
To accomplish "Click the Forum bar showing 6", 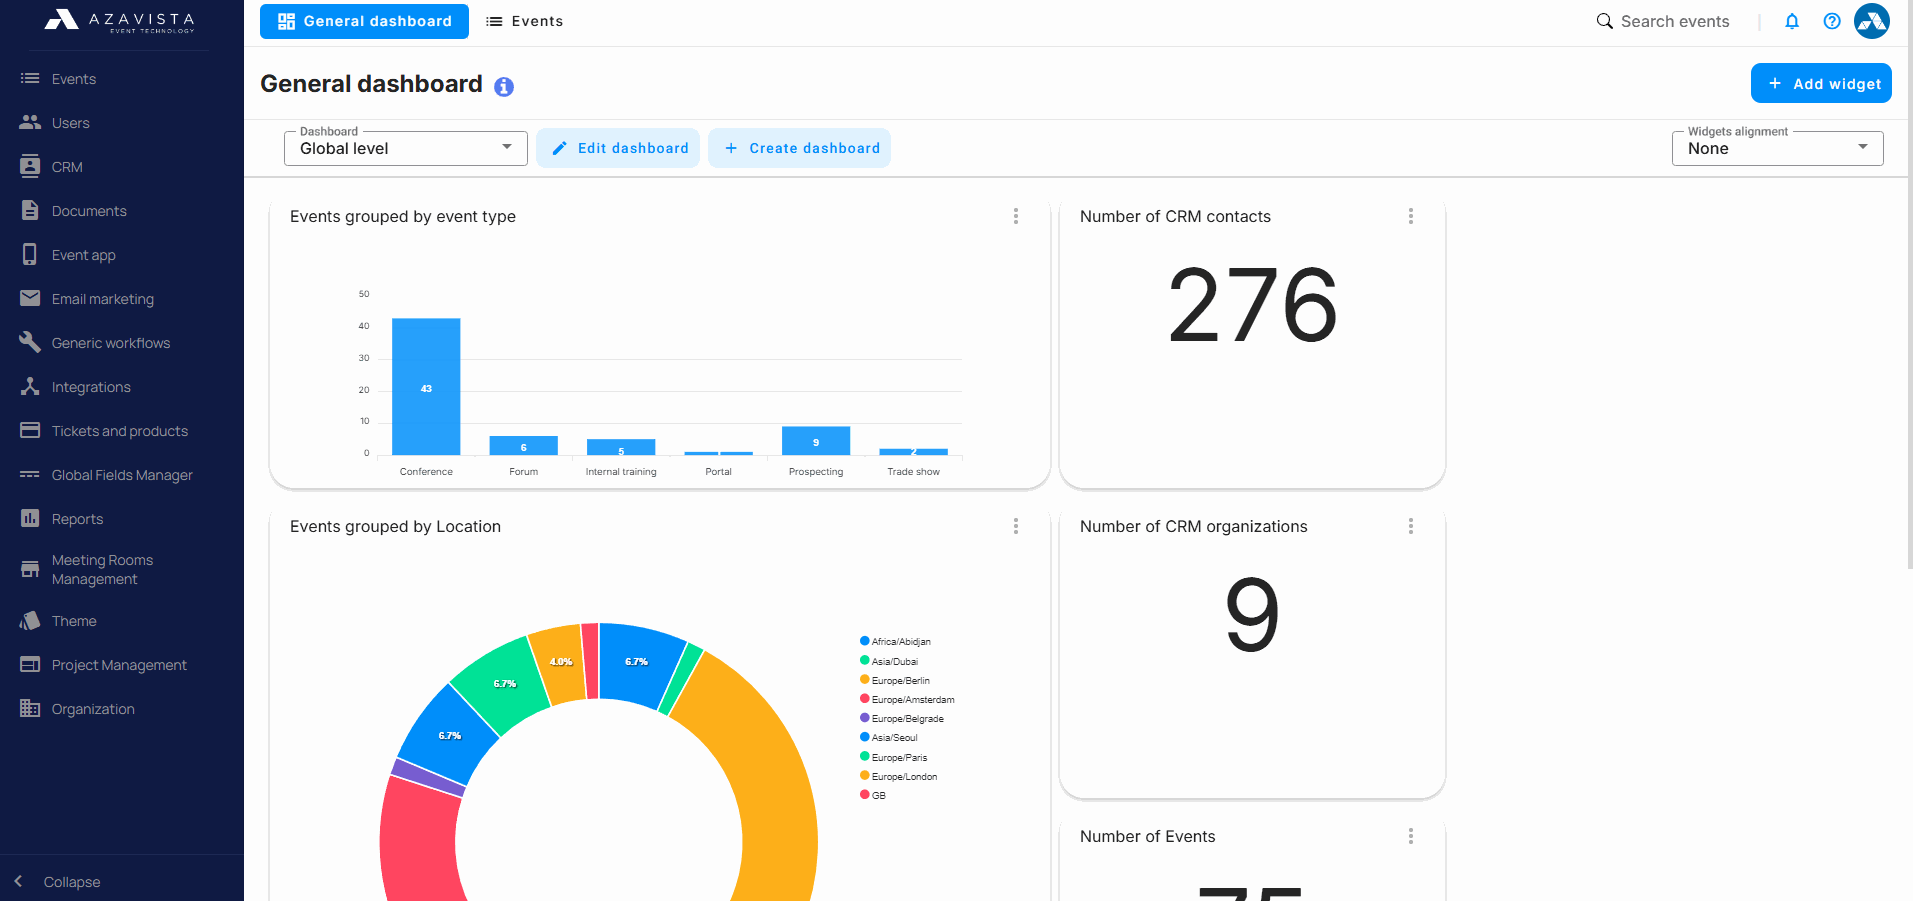I will coord(523,446).
